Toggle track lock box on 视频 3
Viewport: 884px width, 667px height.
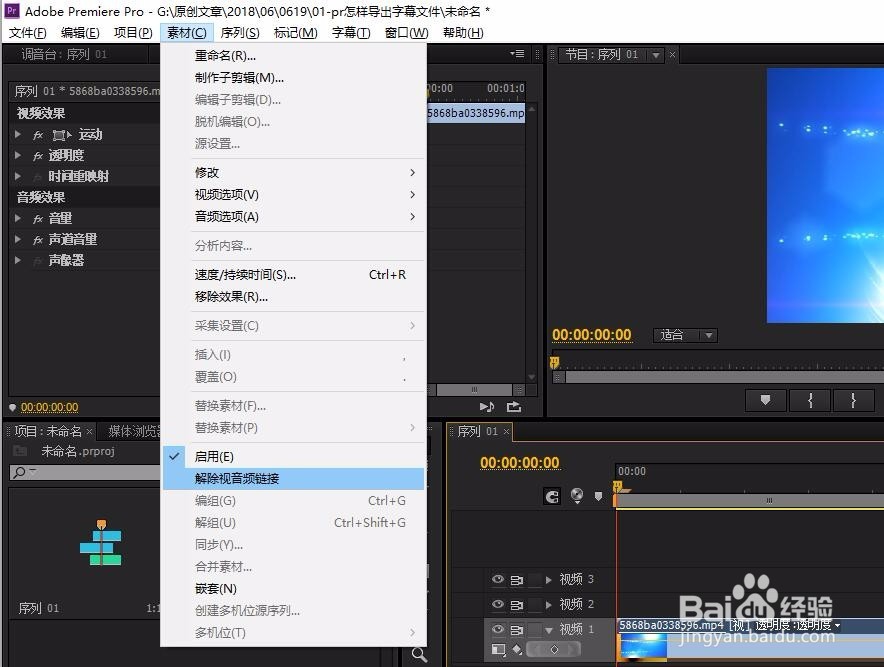534,580
